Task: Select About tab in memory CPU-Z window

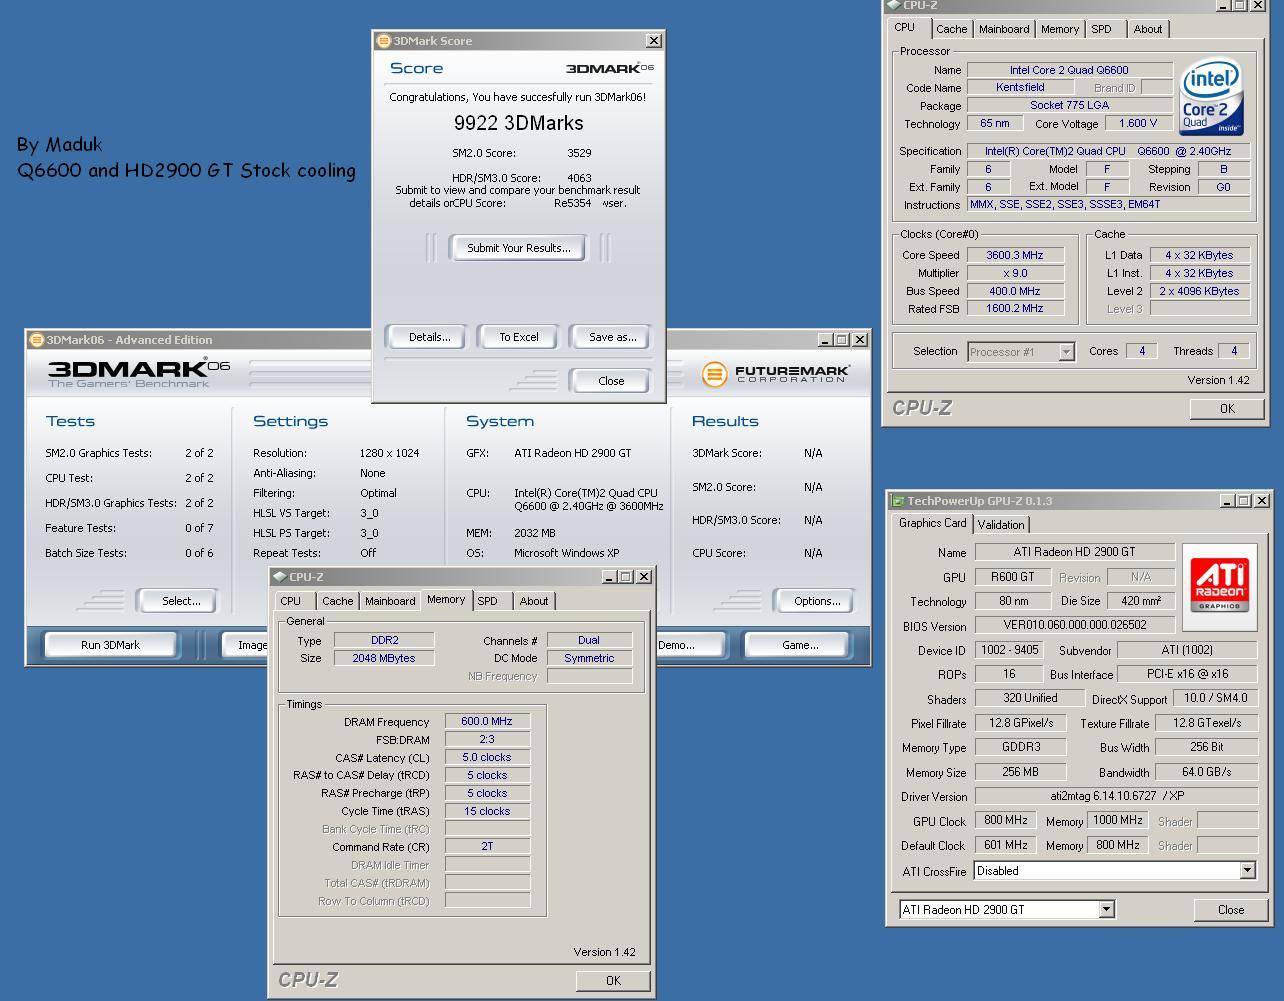Action: pyautogui.click(x=533, y=601)
